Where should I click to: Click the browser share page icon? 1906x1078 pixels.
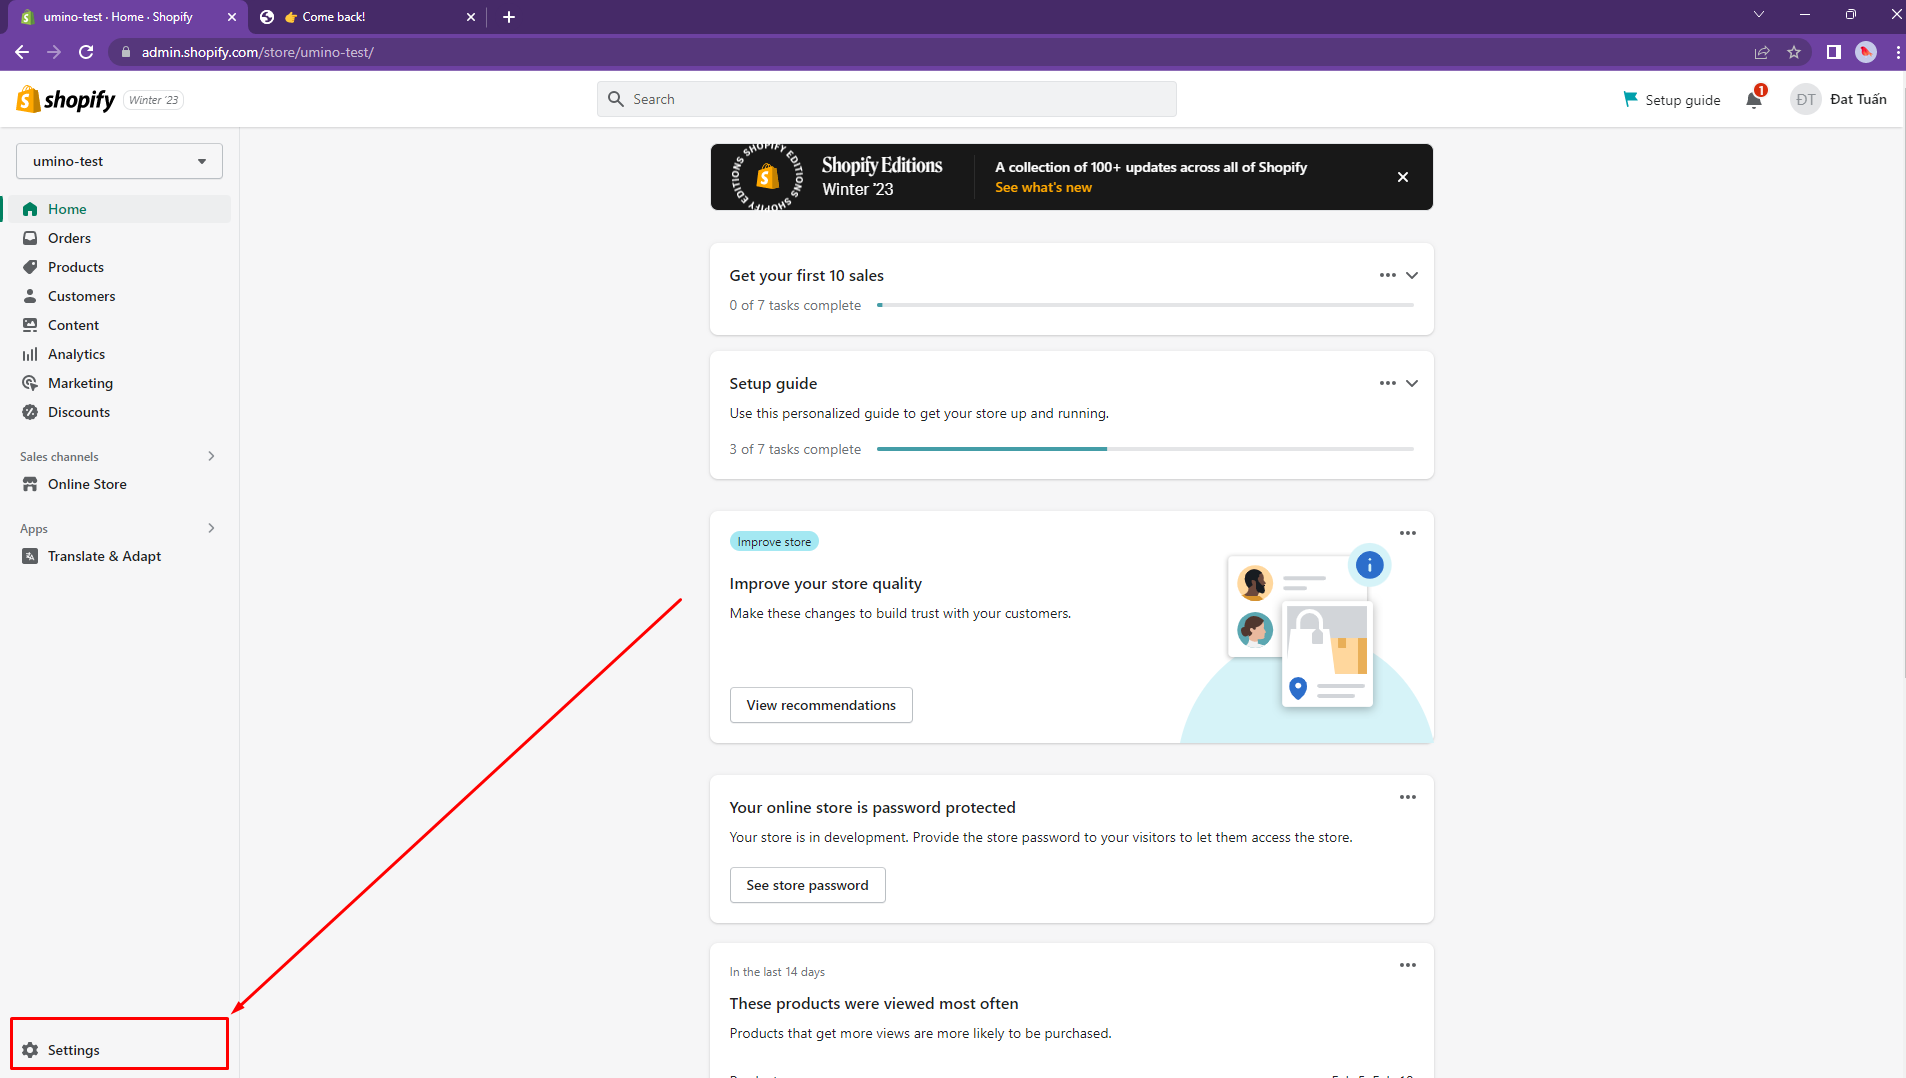[1762, 52]
